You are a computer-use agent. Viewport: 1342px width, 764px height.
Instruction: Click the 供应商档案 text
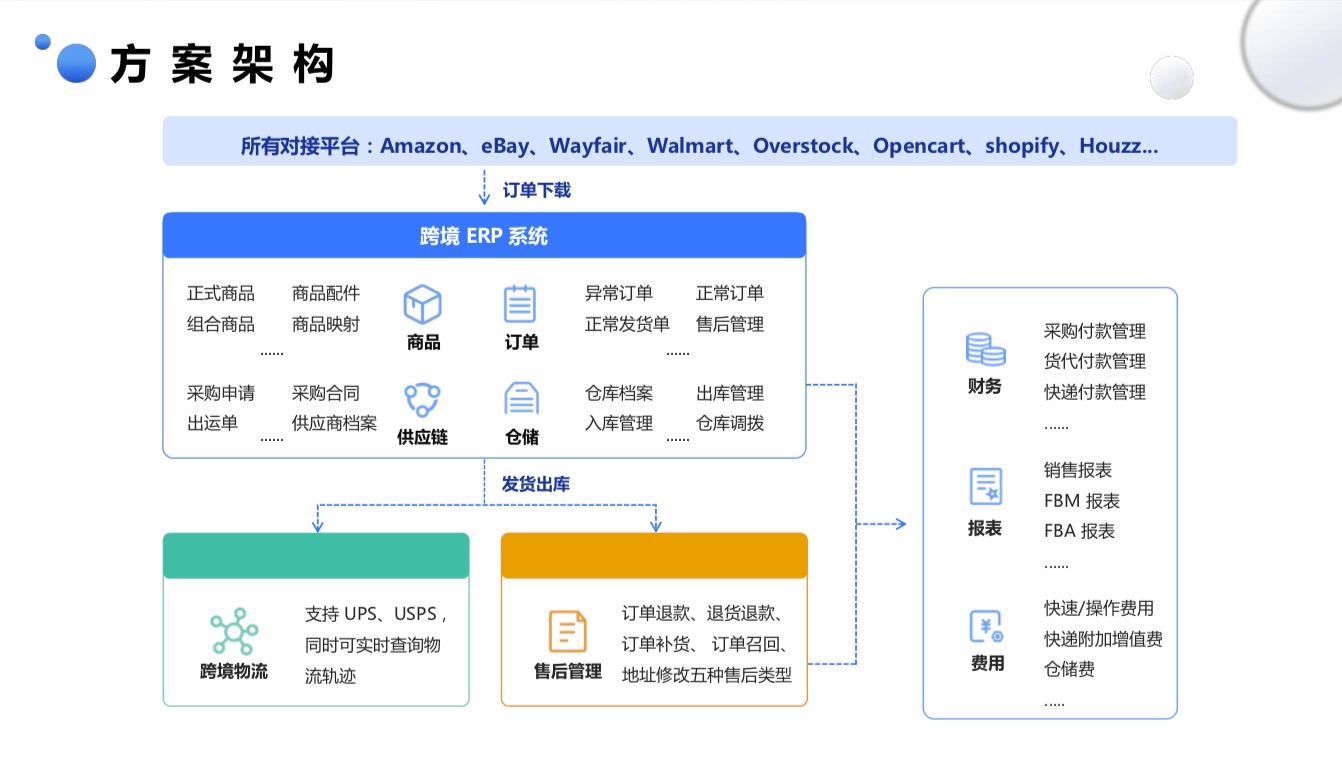334,423
